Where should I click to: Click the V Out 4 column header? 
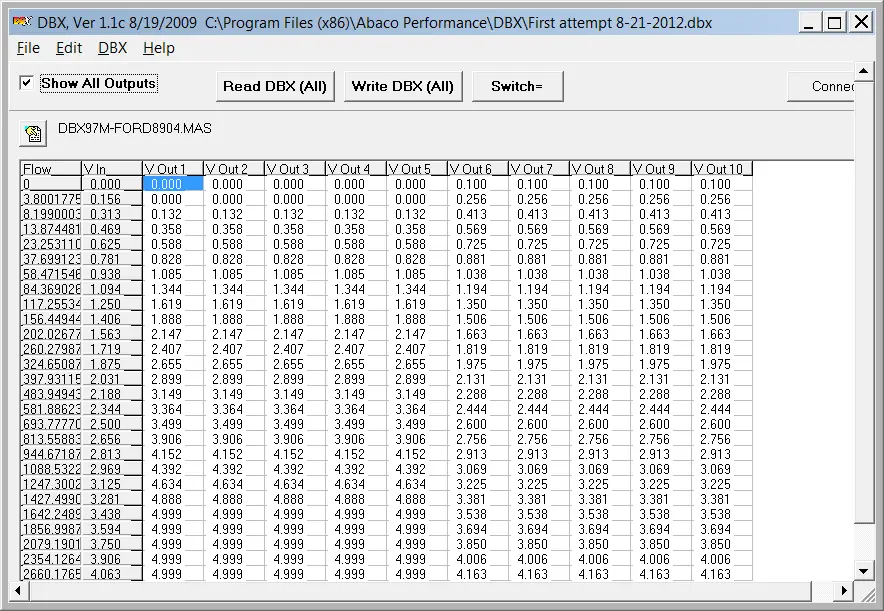pyautogui.click(x=355, y=169)
